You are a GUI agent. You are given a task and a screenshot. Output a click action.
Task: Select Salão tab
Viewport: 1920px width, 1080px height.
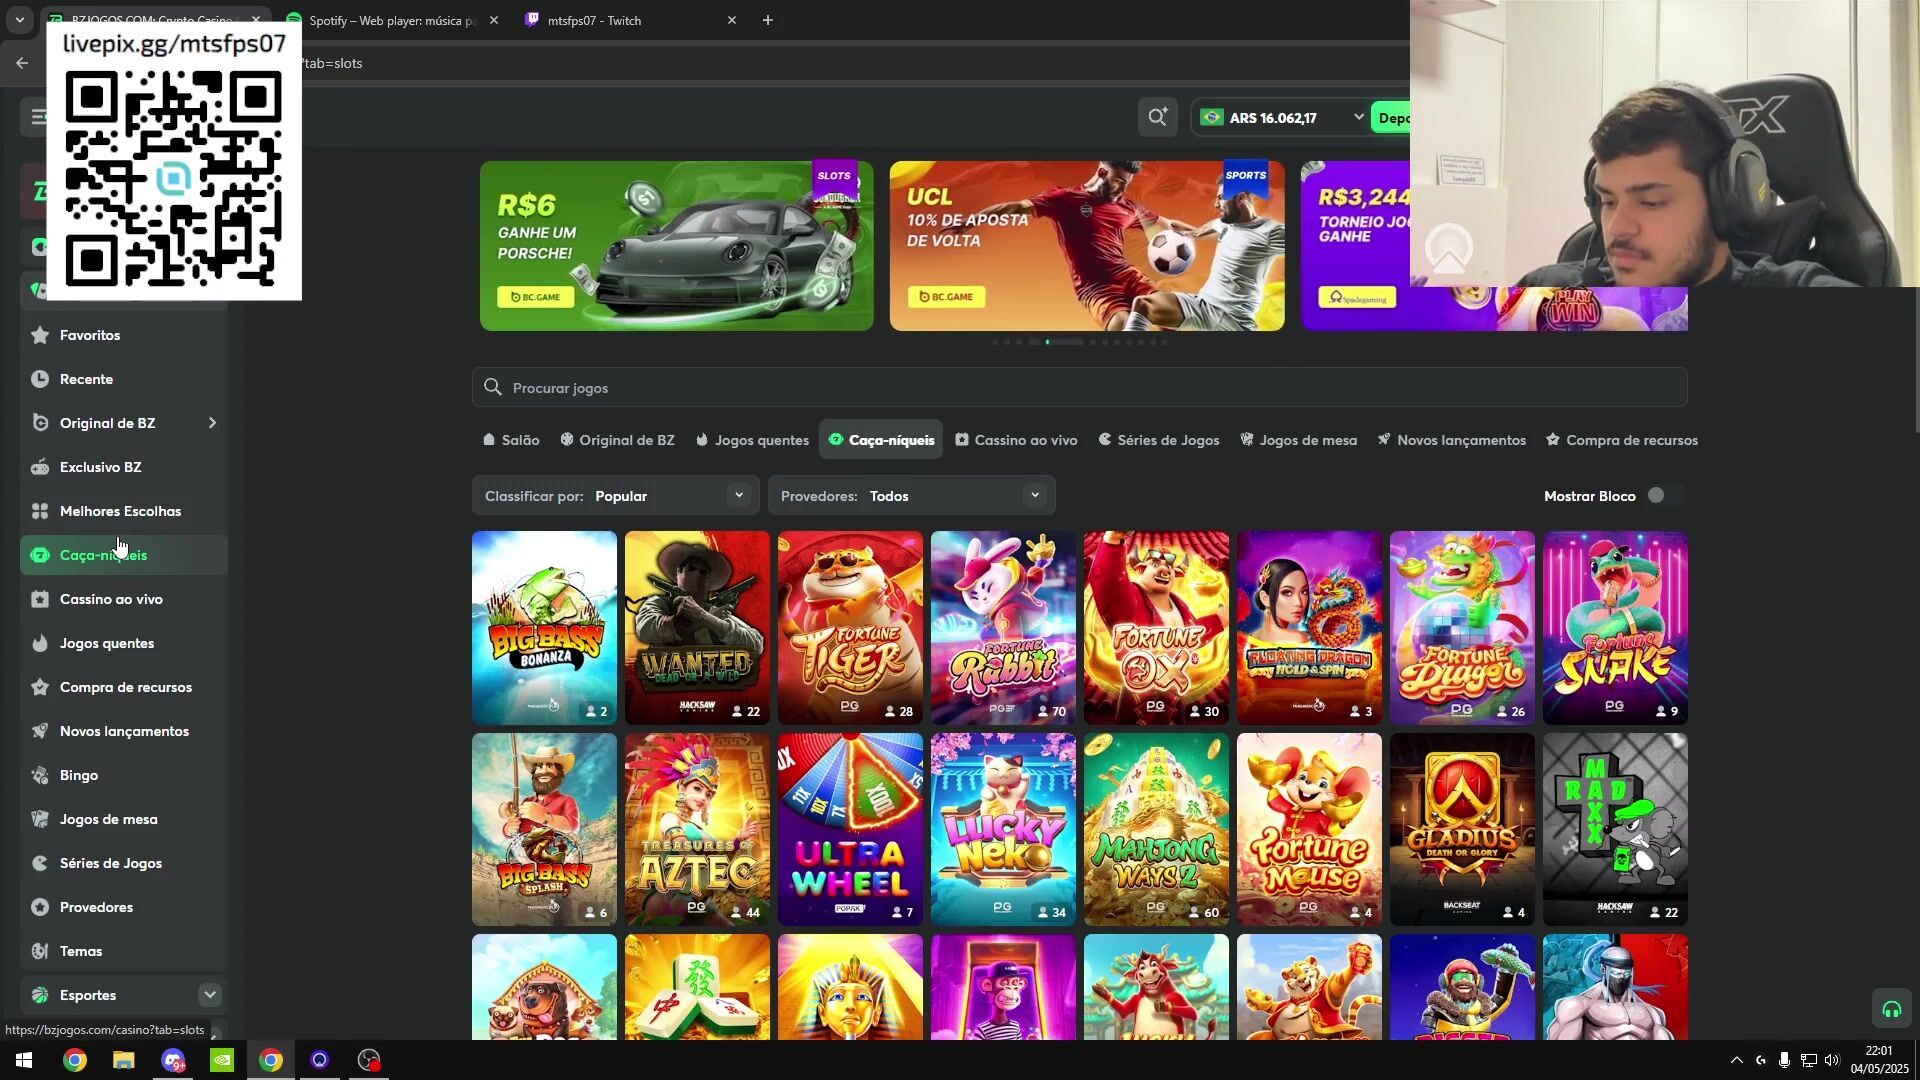coord(511,440)
